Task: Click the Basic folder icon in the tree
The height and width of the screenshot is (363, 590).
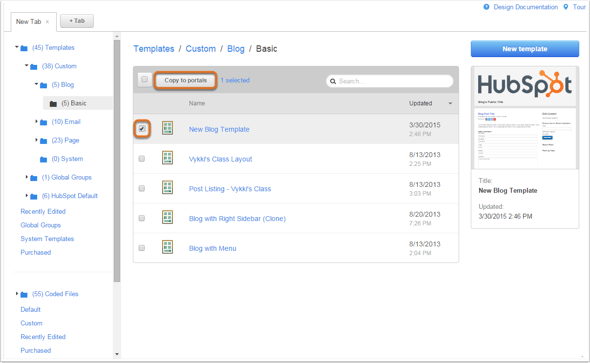Action: point(53,104)
